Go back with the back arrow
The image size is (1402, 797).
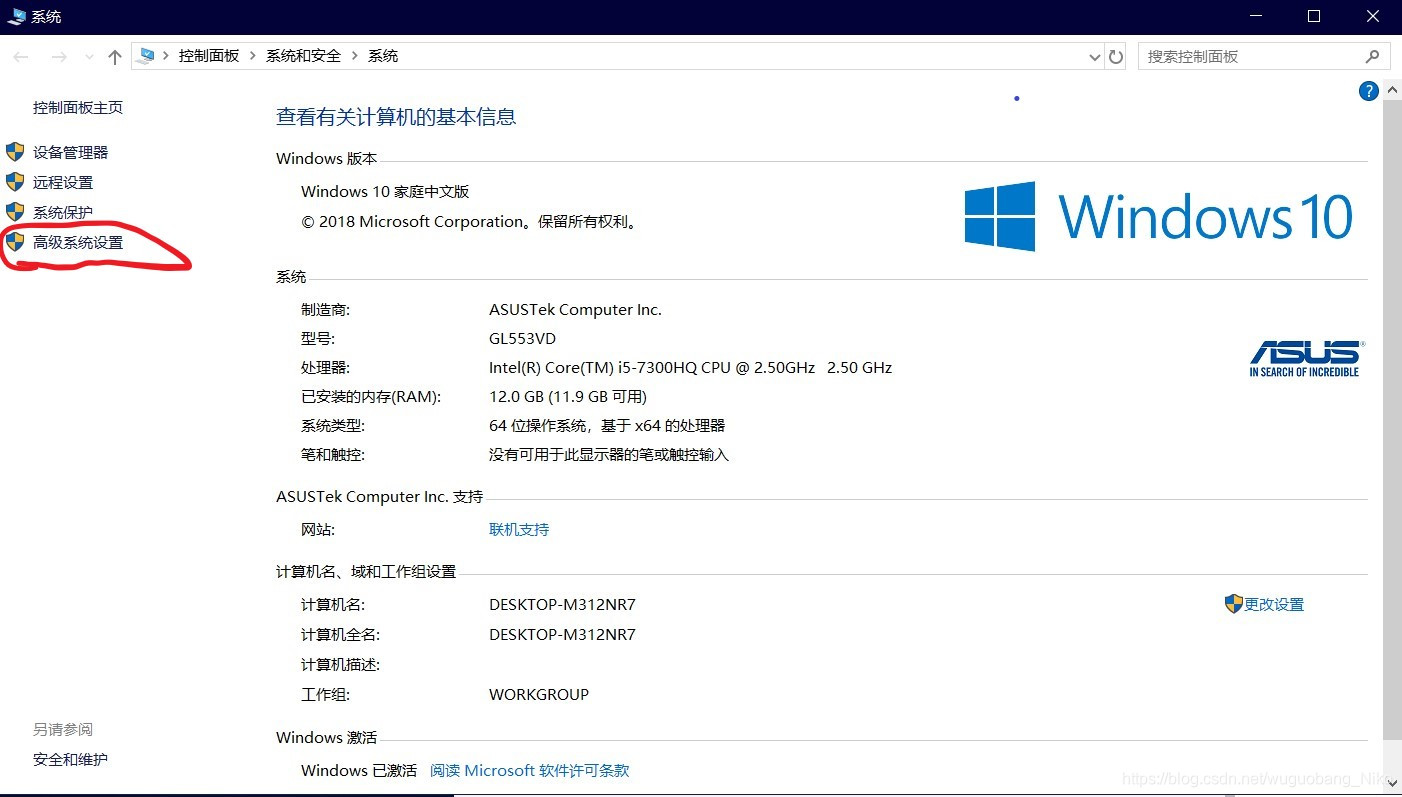[x=21, y=57]
